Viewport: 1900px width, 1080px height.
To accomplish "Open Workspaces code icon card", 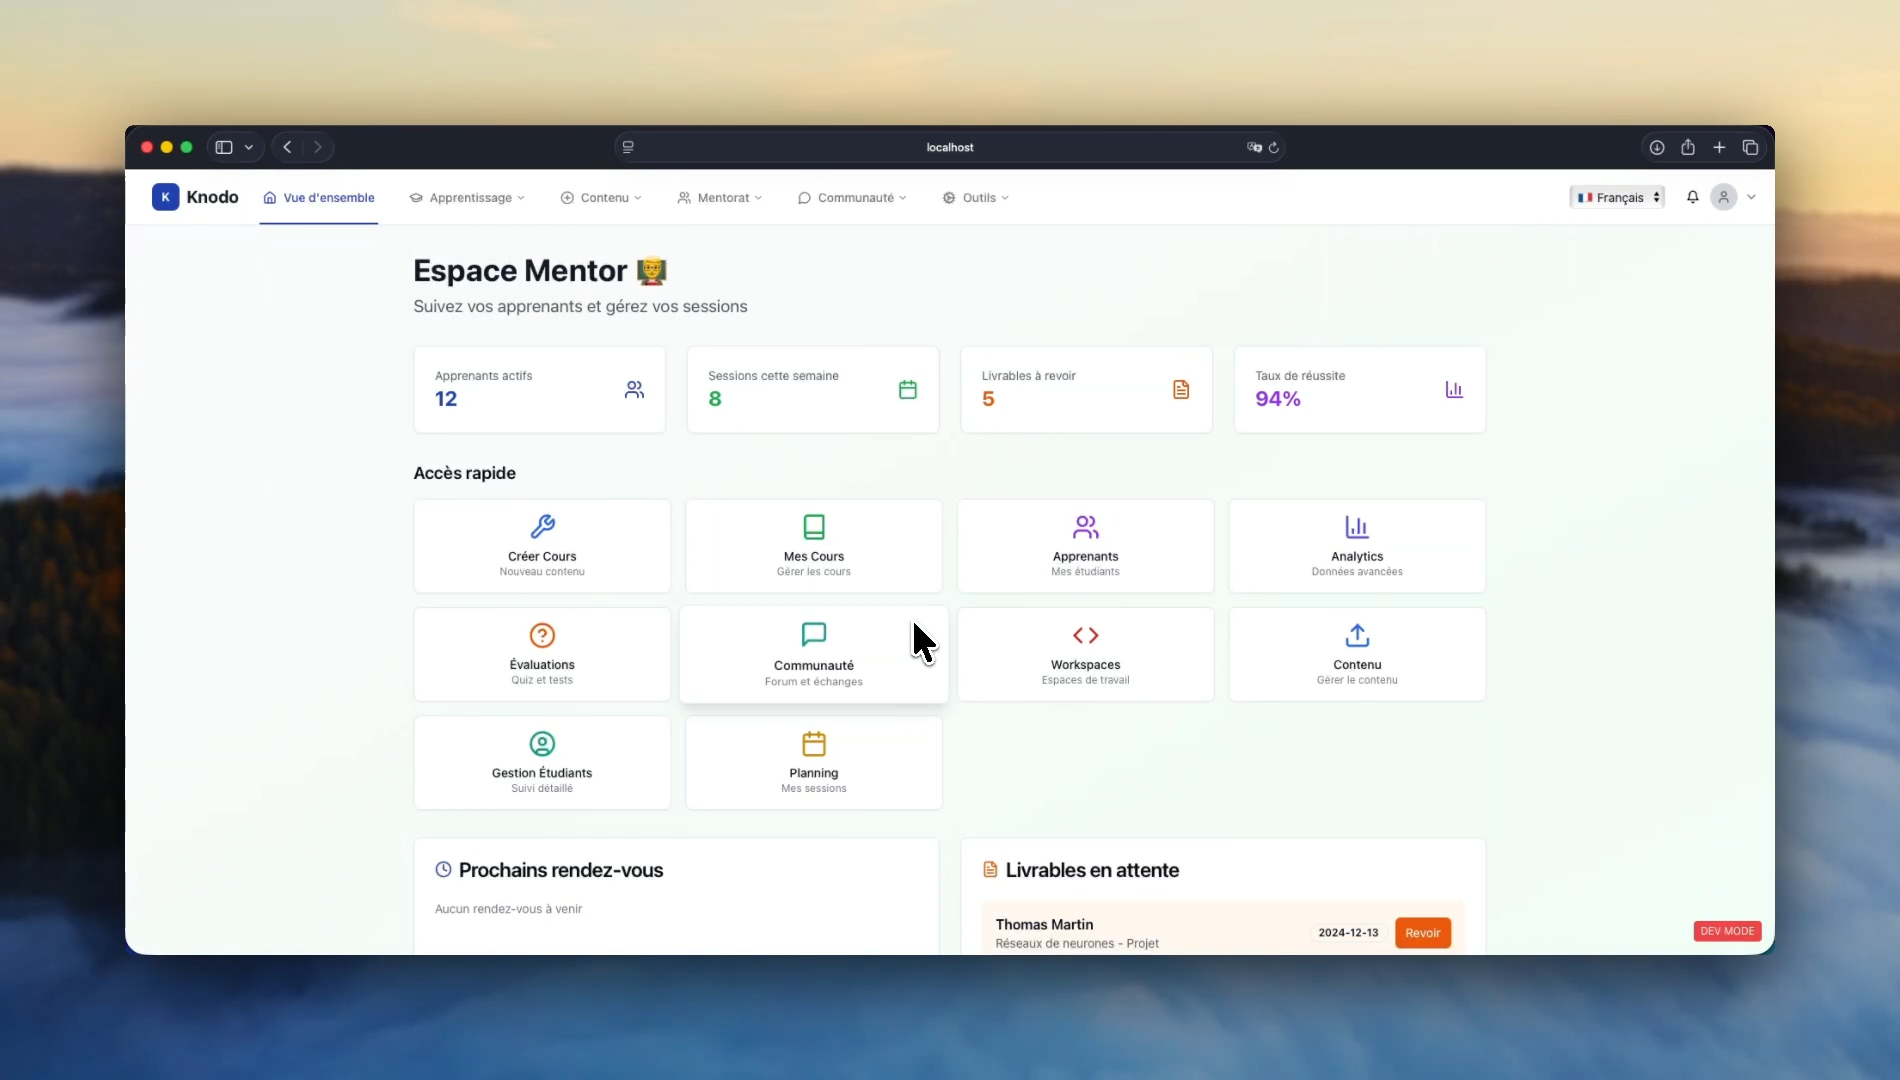I will (1085, 654).
